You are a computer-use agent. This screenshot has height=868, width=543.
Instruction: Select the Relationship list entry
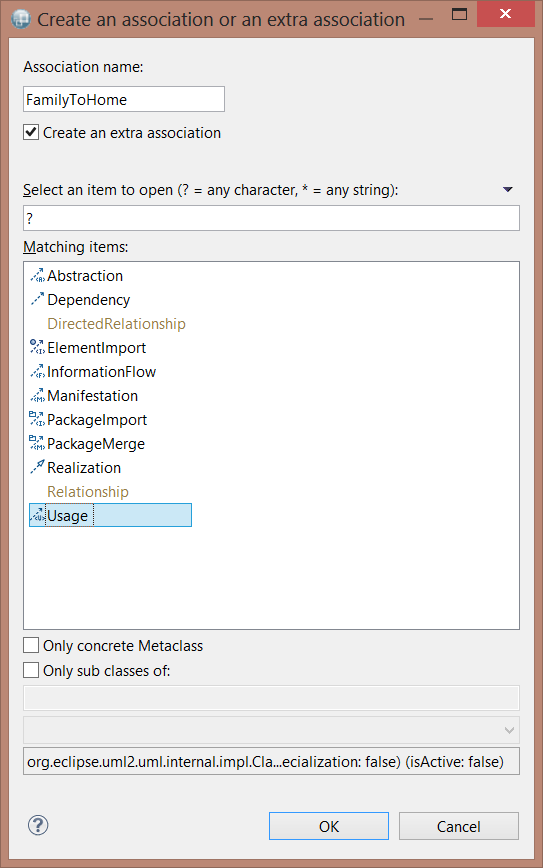(88, 492)
